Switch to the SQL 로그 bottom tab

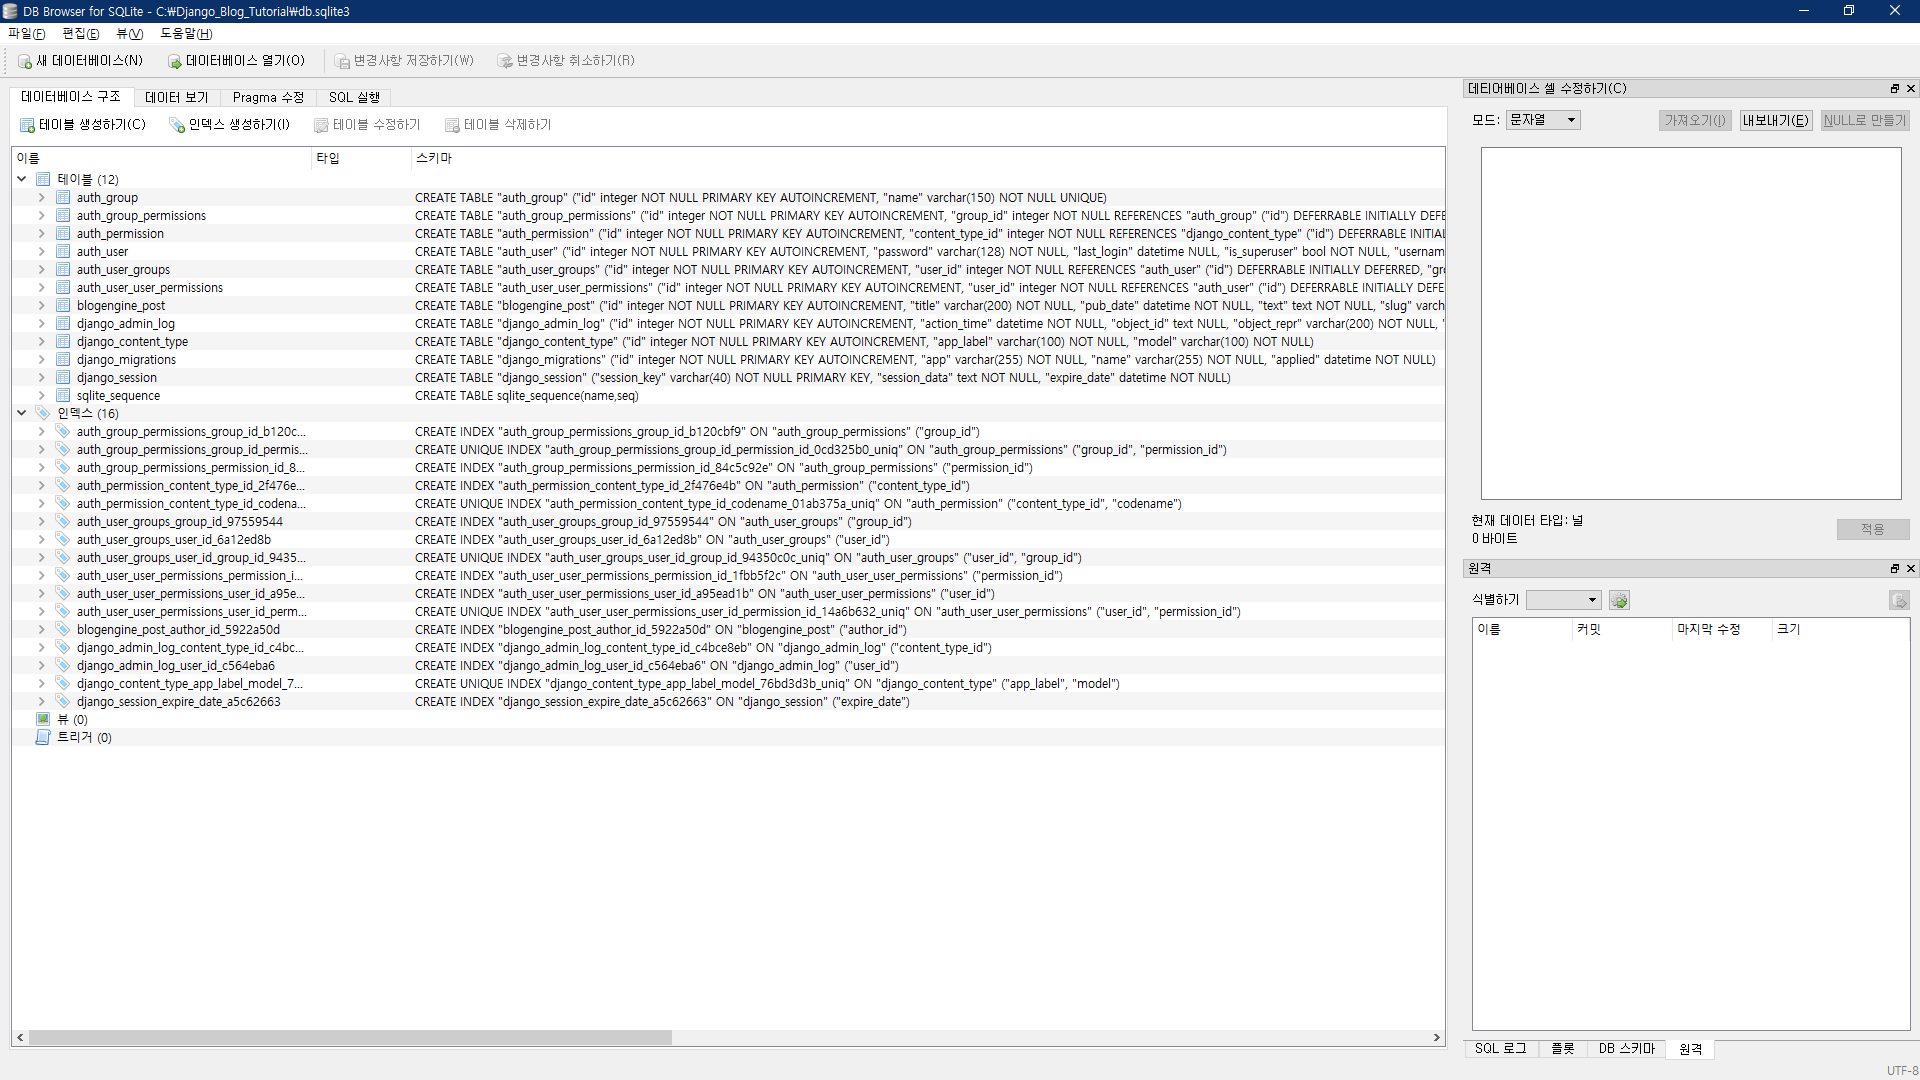click(x=1500, y=1048)
